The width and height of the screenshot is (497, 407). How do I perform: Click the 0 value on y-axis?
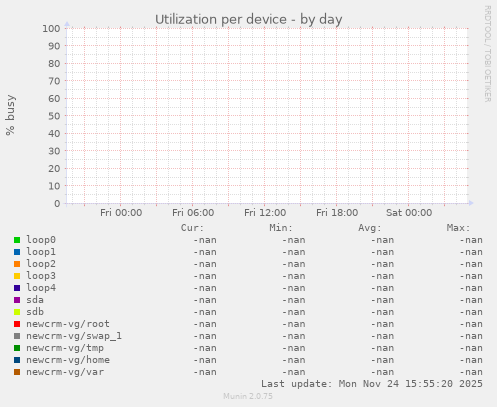[x=57, y=204]
